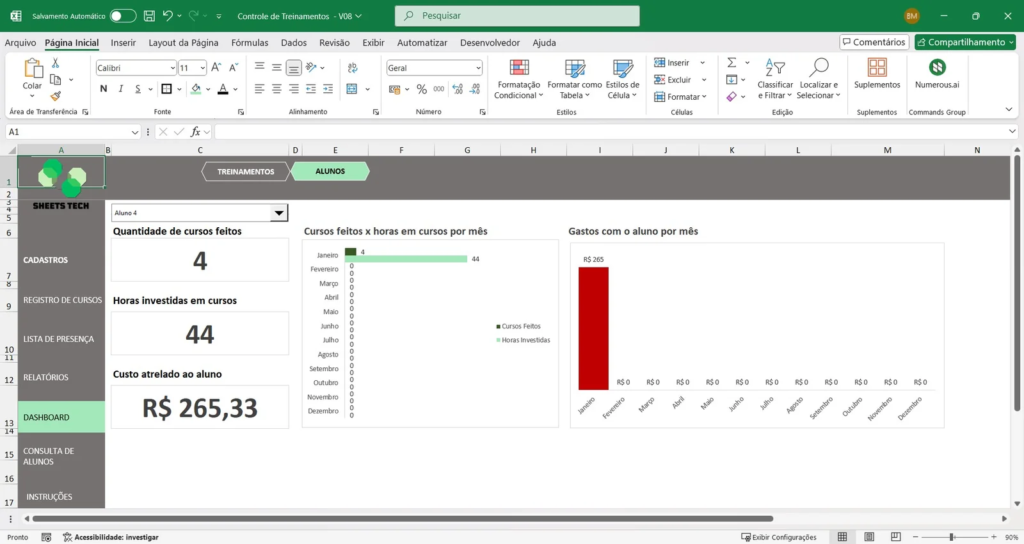Screen dimensions: 1024x544
Task: Toggle bold formatting (N) button
Action: (x=104, y=89)
